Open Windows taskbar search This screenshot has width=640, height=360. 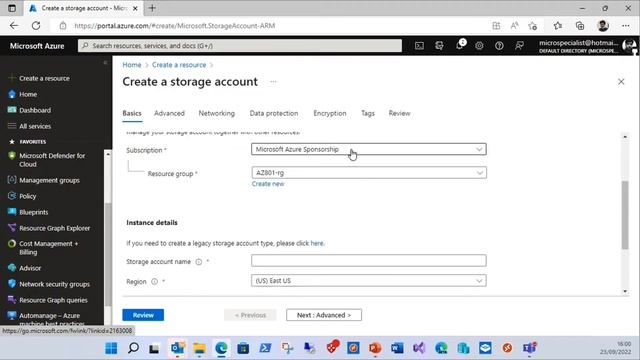click(x=133, y=348)
